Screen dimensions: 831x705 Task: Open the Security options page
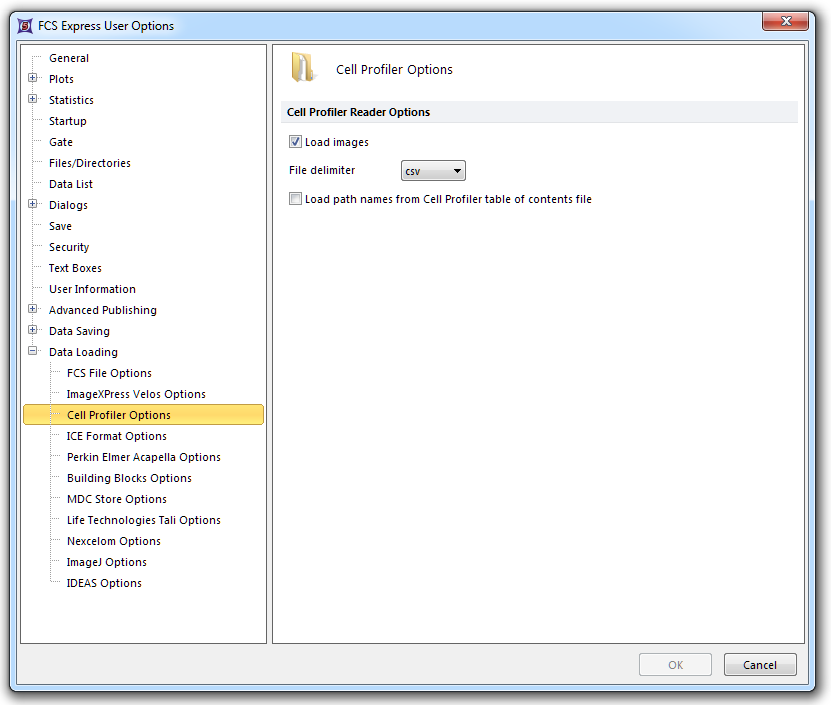(69, 247)
